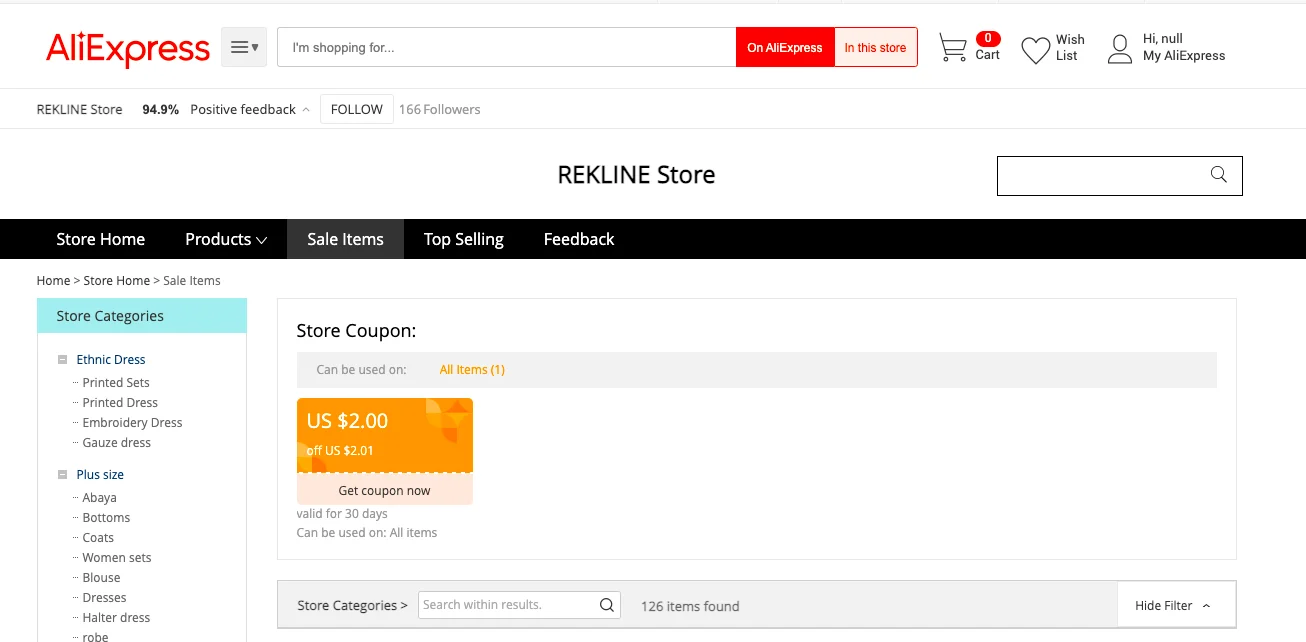Click the REKLINE Store banner title
This screenshot has height=642, width=1306.
(x=636, y=175)
